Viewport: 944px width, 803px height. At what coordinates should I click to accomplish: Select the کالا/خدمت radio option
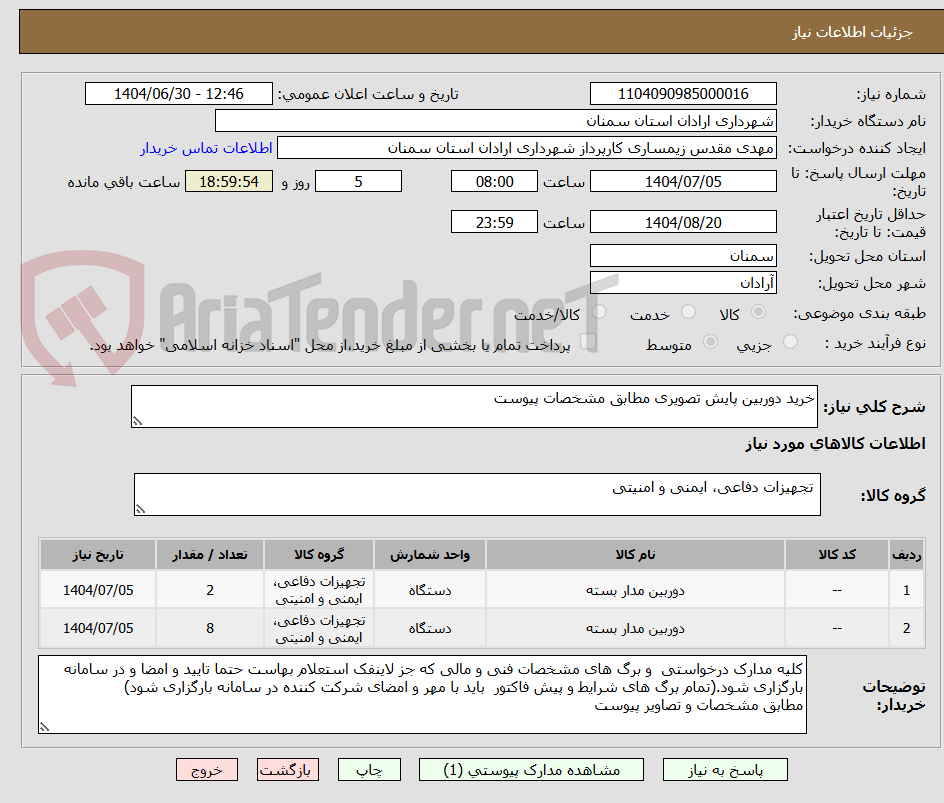coord(598,311)
